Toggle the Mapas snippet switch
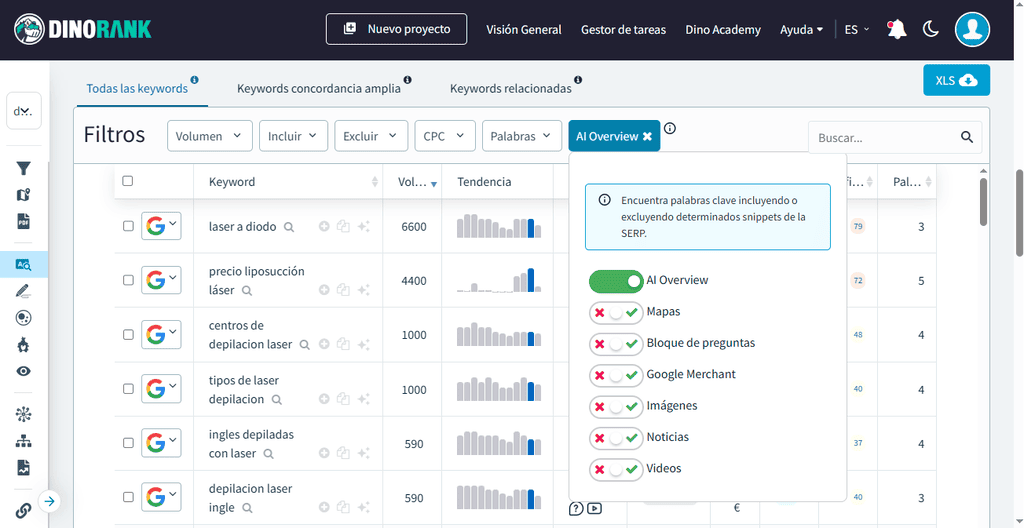This screenshot has width=1024, height=528. coord(615,312)
